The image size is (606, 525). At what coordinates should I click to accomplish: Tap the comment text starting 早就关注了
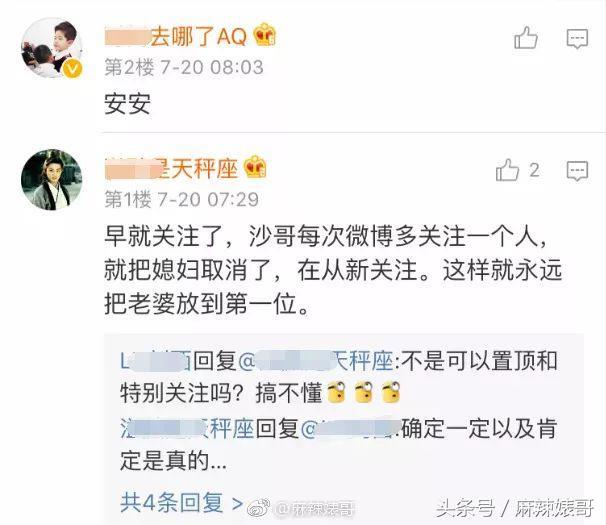pos(333,270)
